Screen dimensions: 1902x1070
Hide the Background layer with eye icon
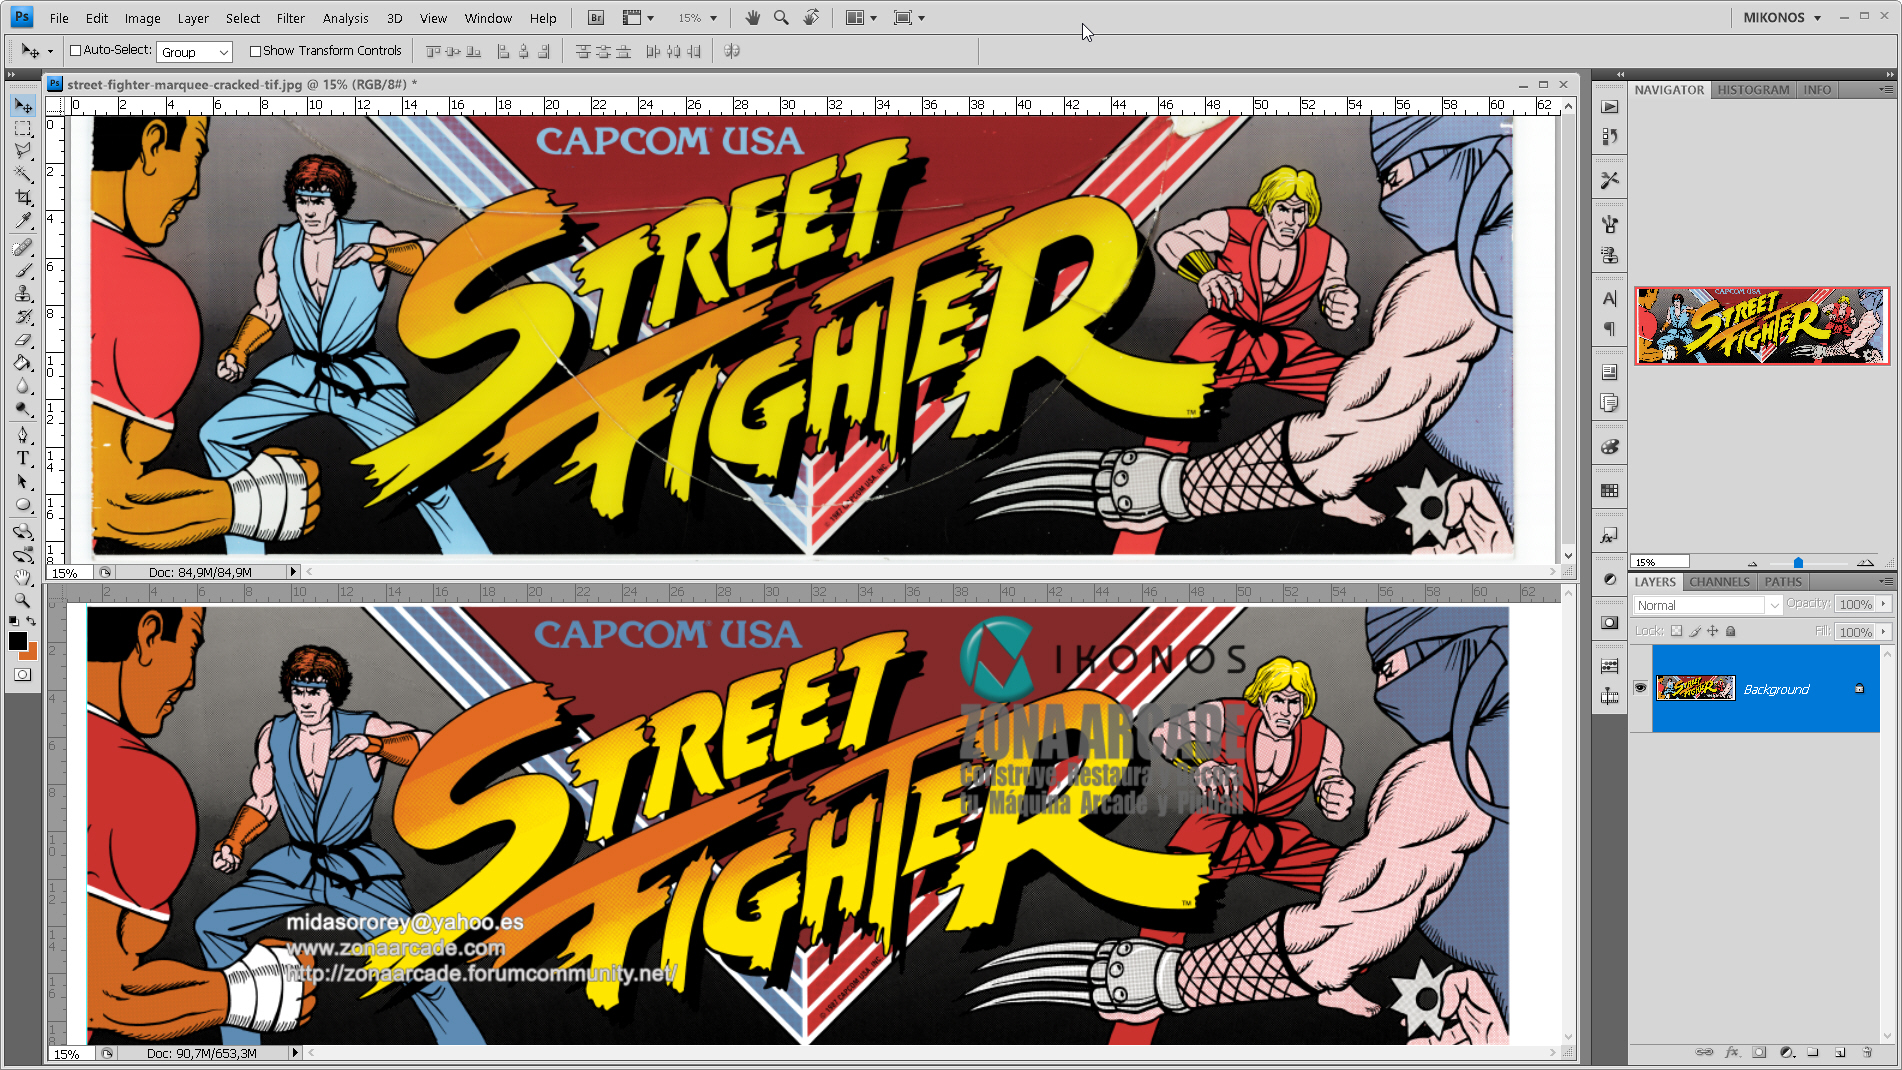coord(1640,688)
